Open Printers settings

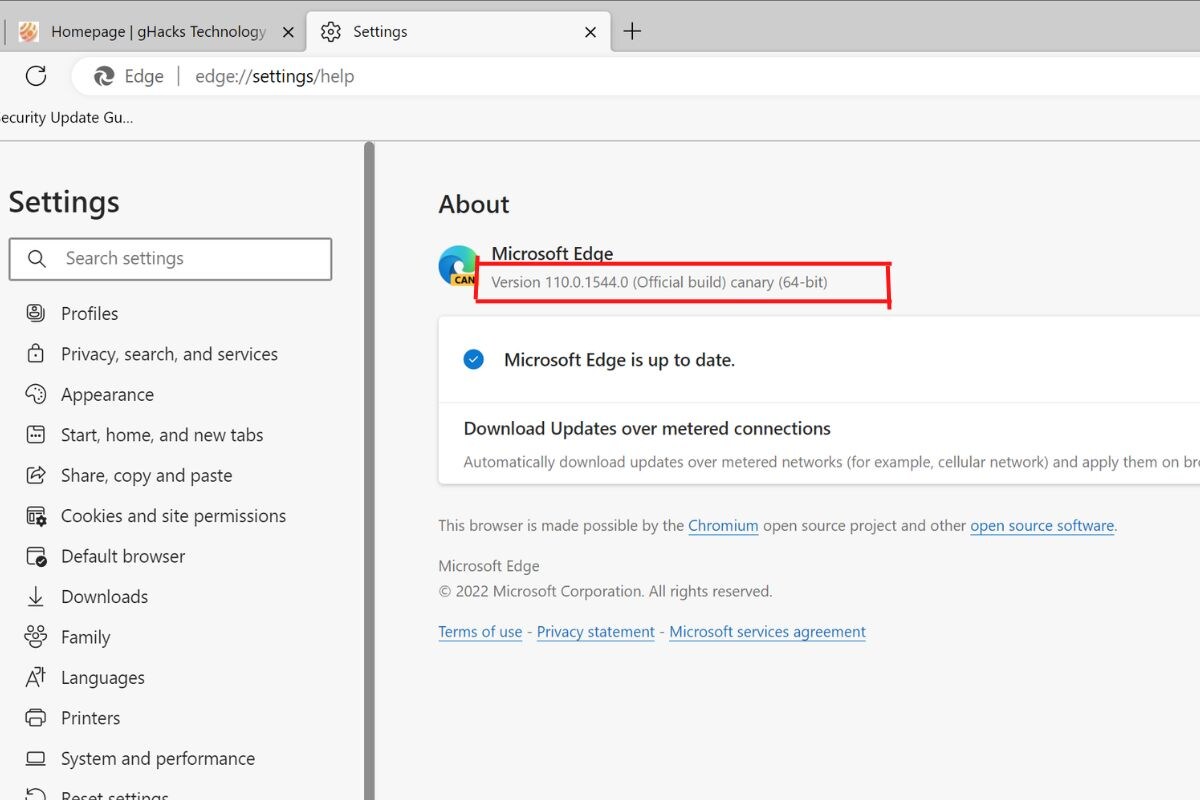point(90,718)
